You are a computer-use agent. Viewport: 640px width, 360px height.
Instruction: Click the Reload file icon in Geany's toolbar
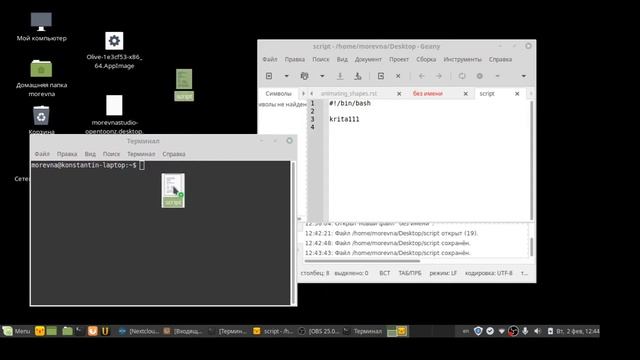pyautogui.click(x=381, y=76)
